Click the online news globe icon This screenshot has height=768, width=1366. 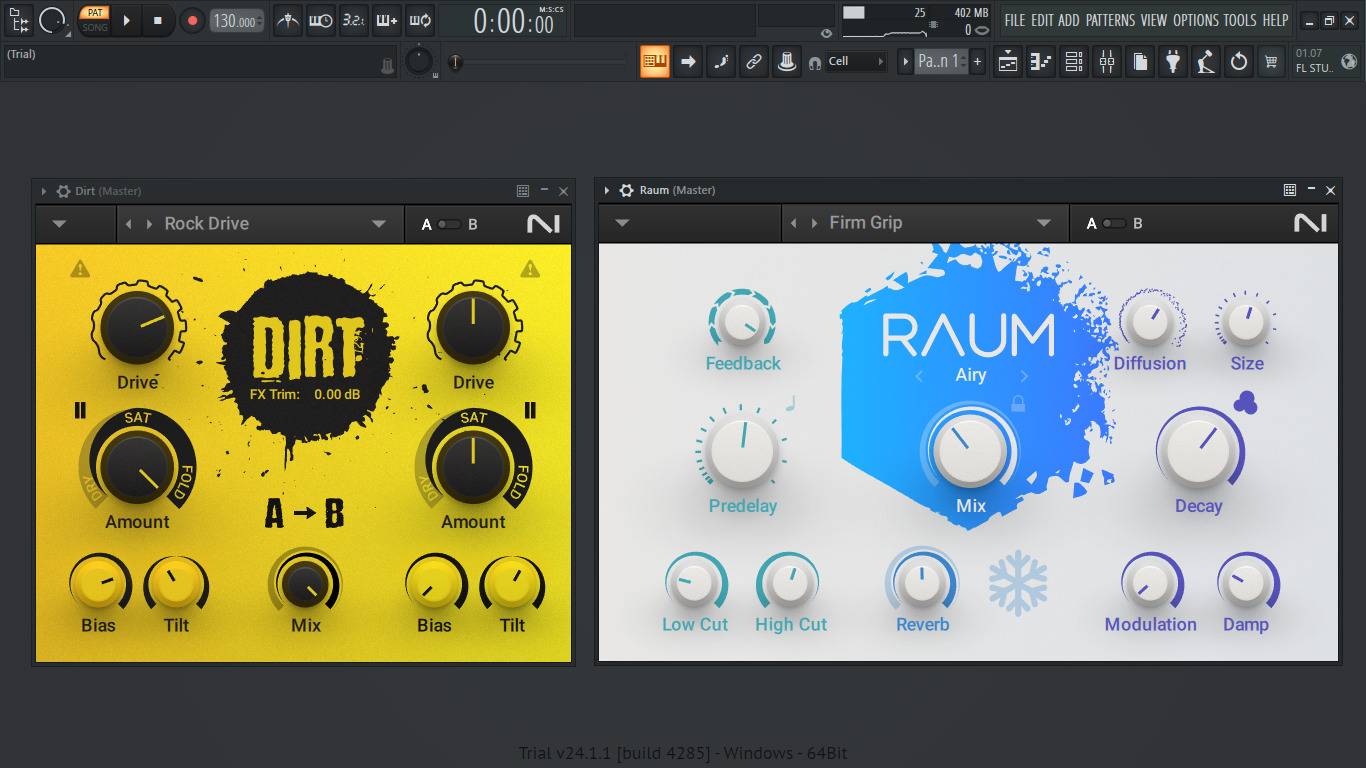click(1350, 61)
